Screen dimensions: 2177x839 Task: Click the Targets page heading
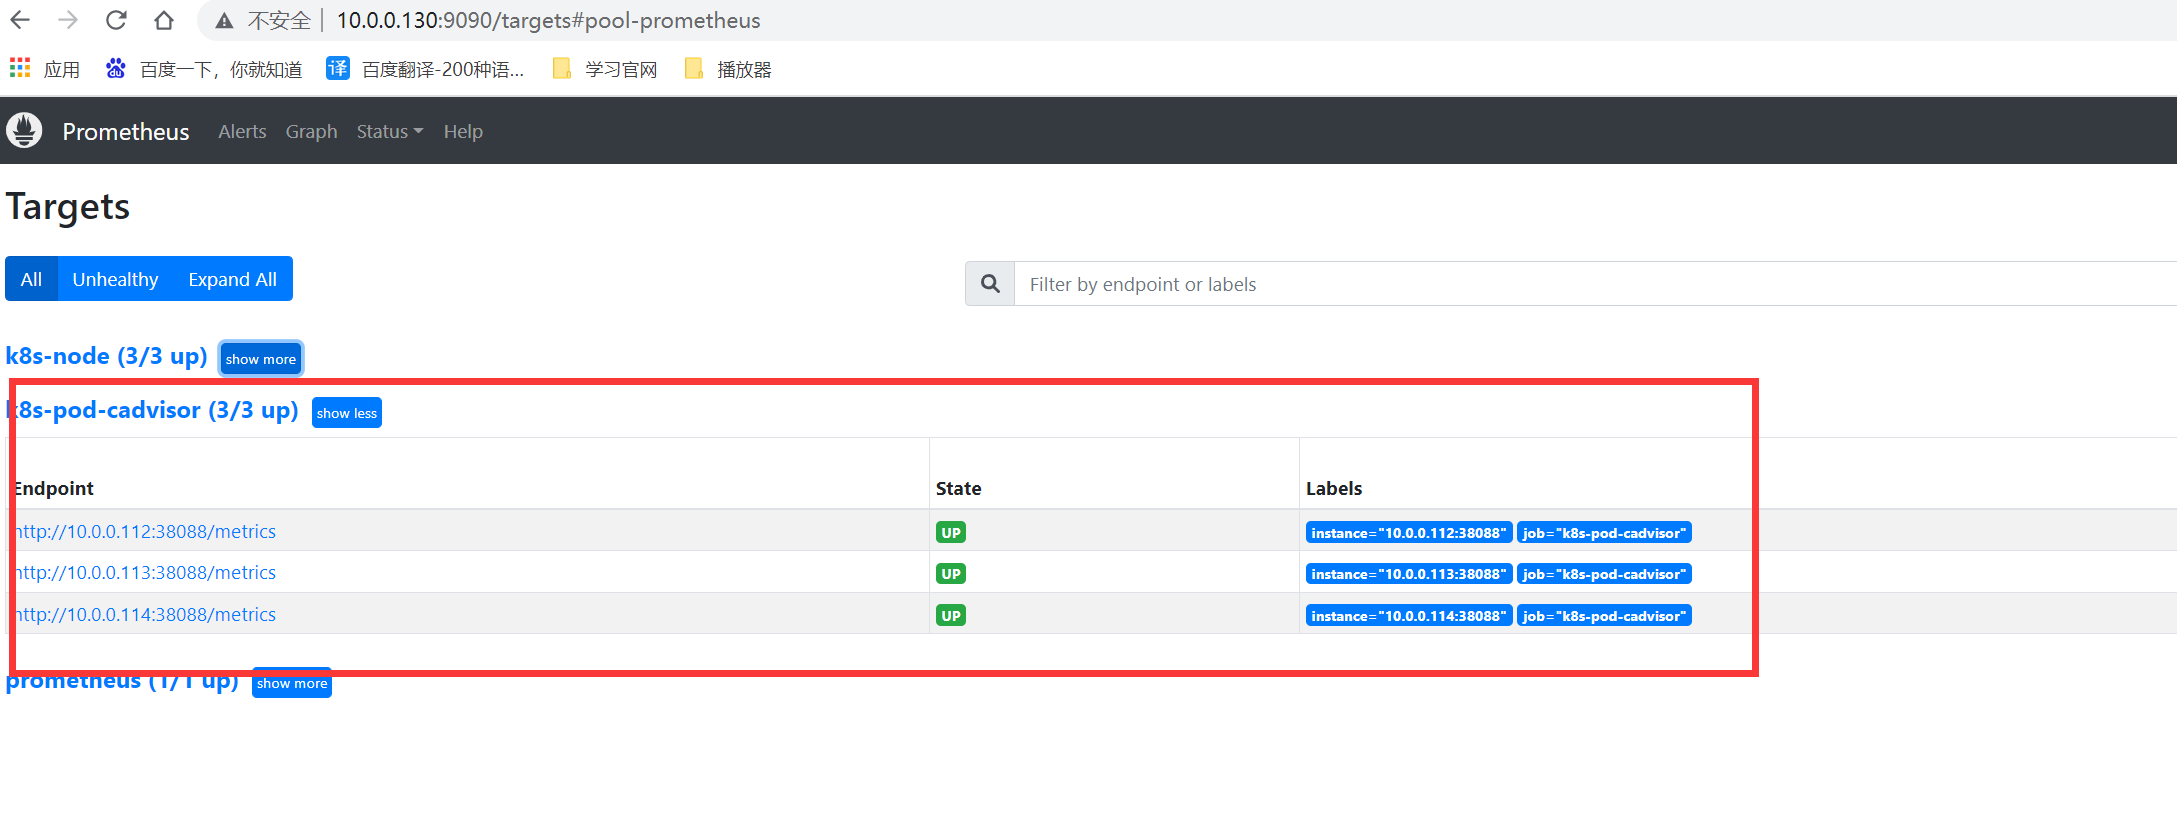(68, 207)
